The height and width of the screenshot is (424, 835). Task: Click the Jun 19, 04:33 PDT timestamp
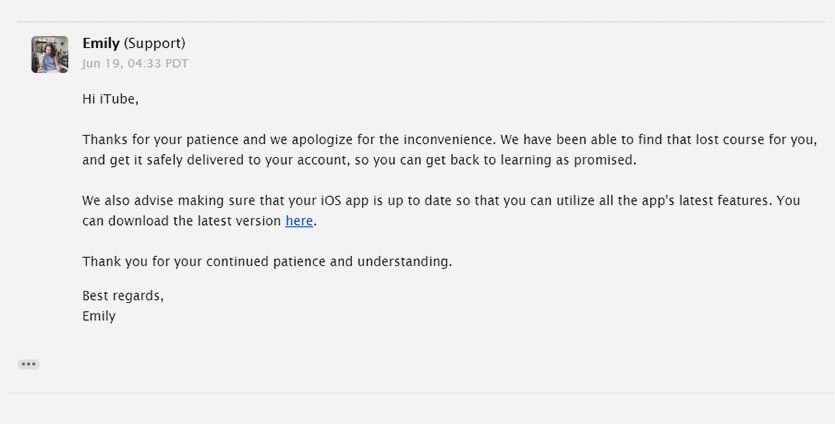[x=135, y=63]
